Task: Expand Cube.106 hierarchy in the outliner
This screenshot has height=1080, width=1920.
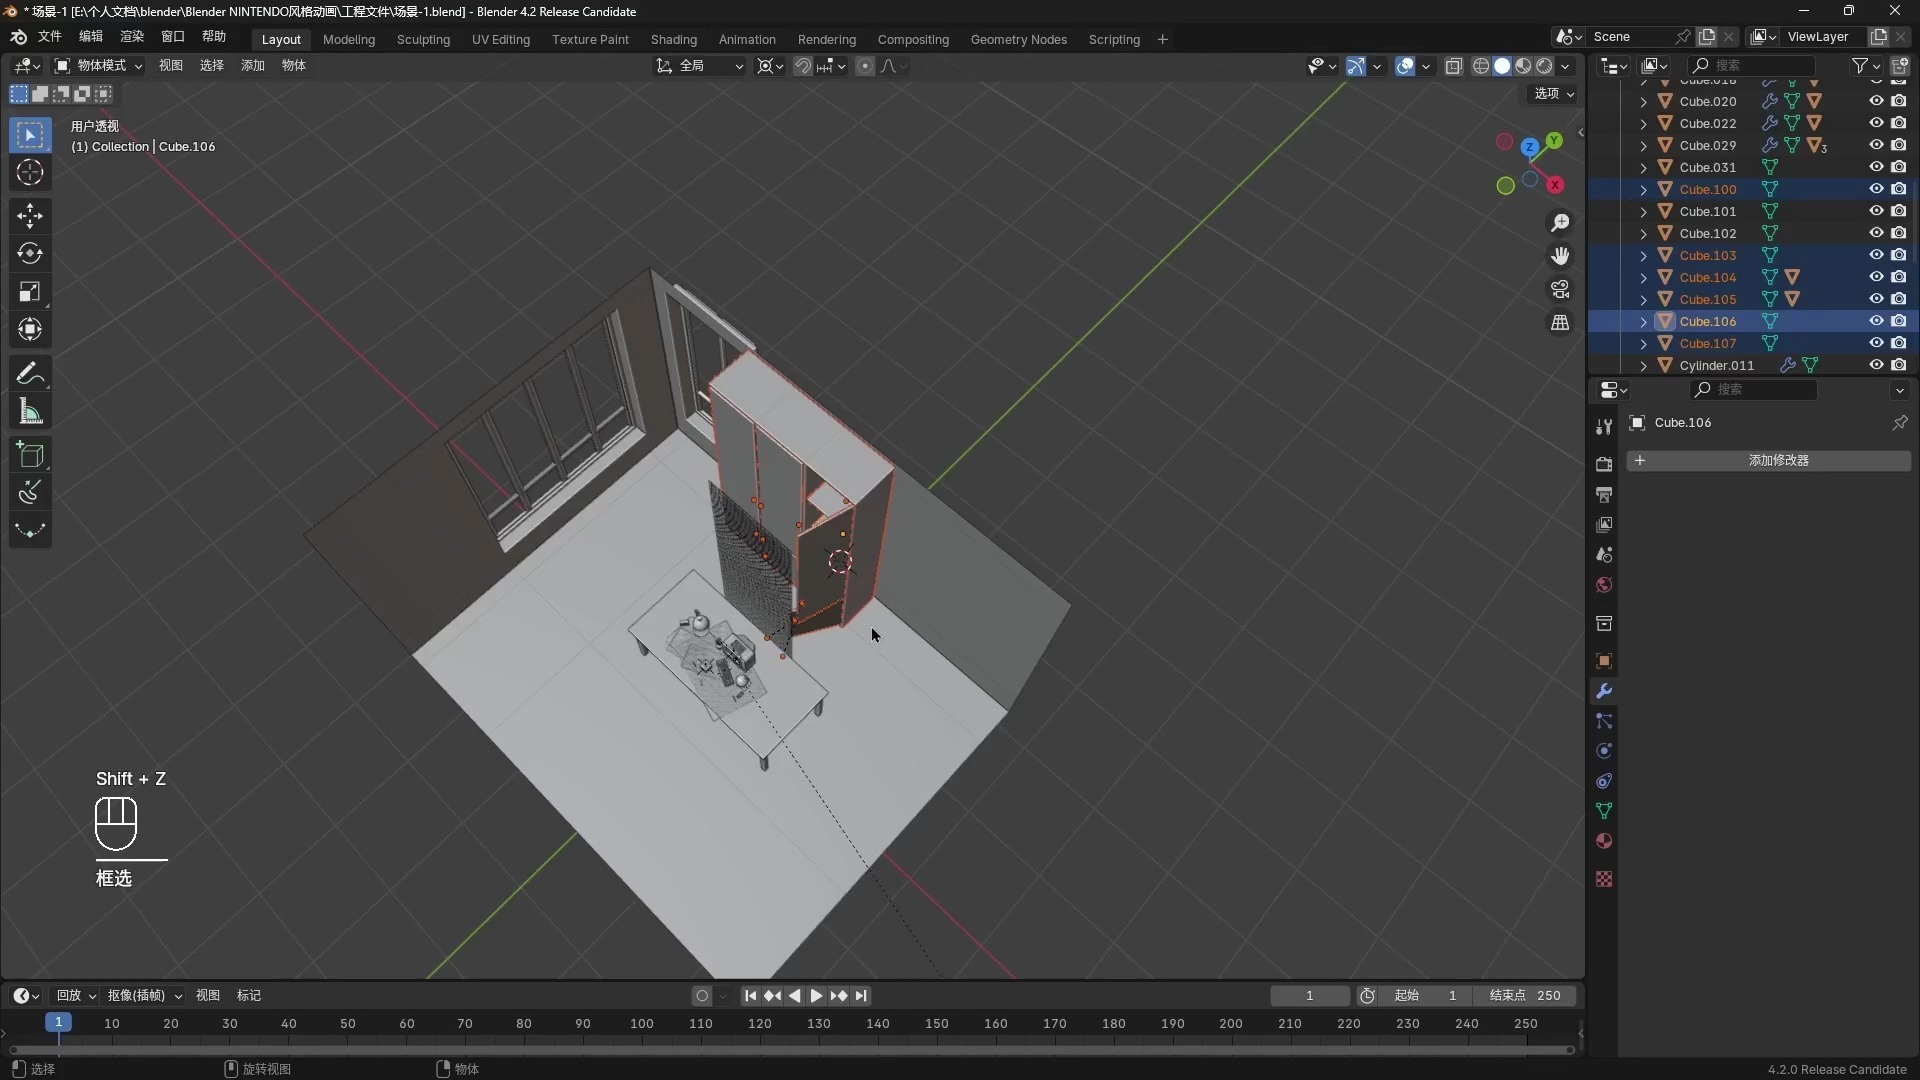Action: (x=1646, y=321)
